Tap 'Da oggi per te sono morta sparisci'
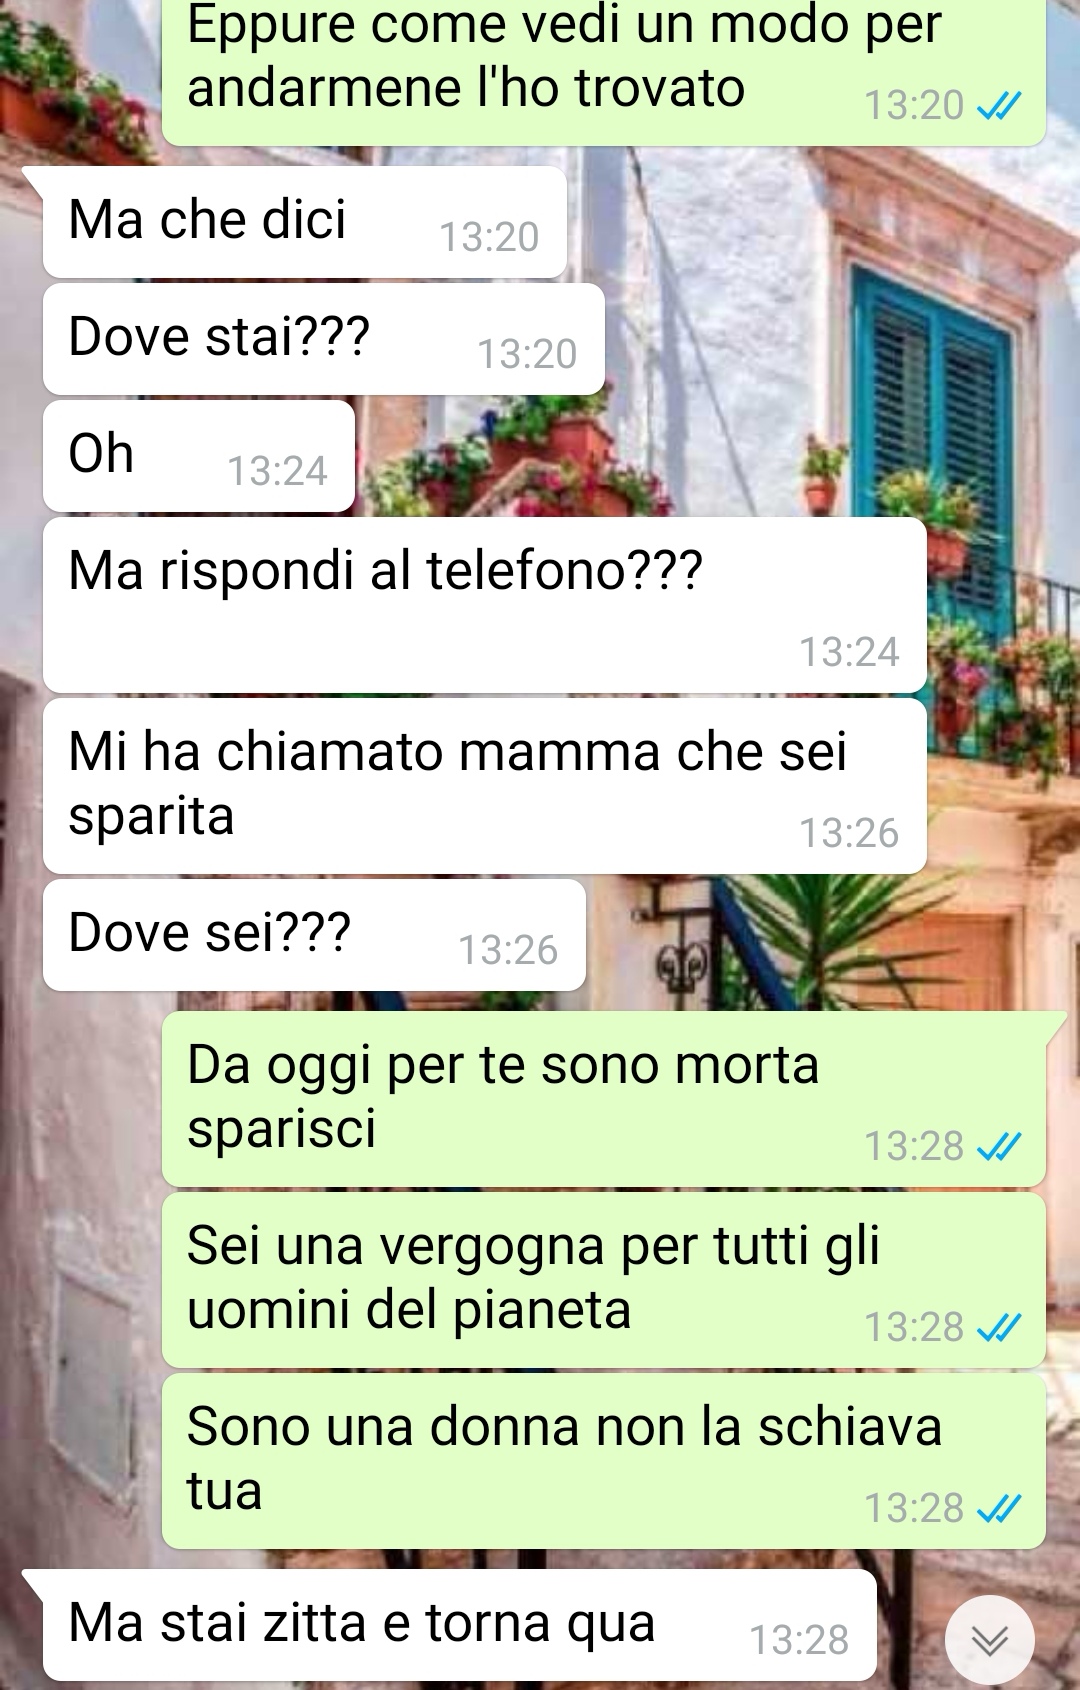 [604, 1099]
